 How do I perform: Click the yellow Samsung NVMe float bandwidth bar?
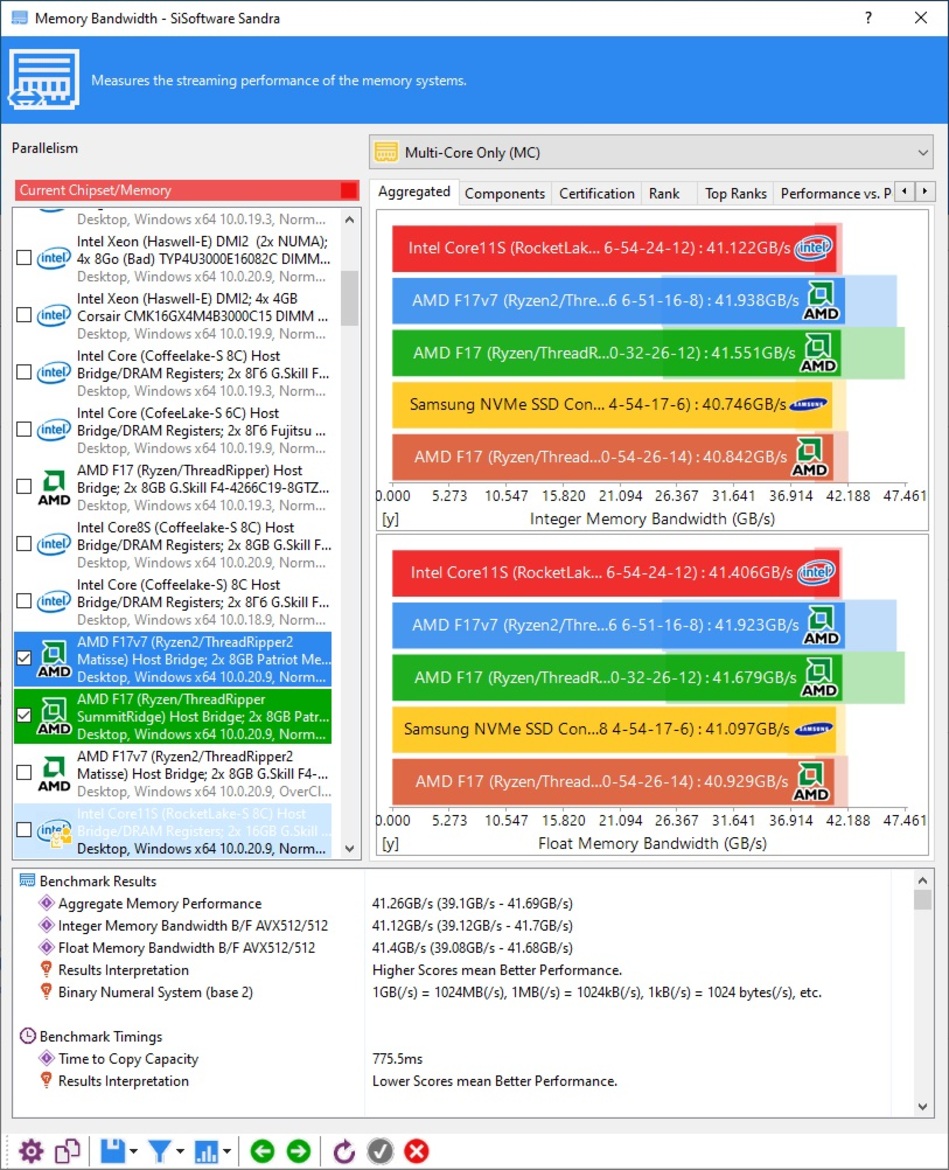tap(615, 729)
